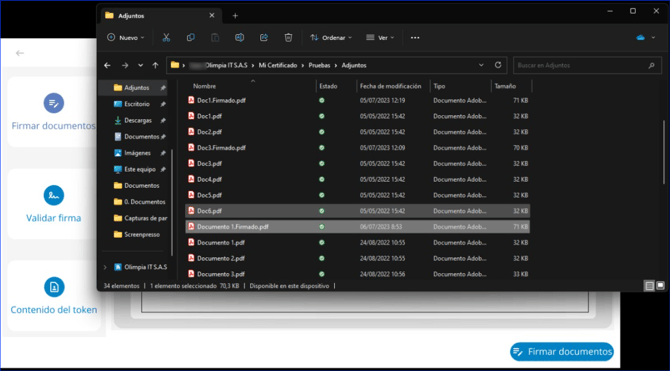Click the breadcrumb chevron after Pruebas

pyautogui.click(x=336, y=65)
